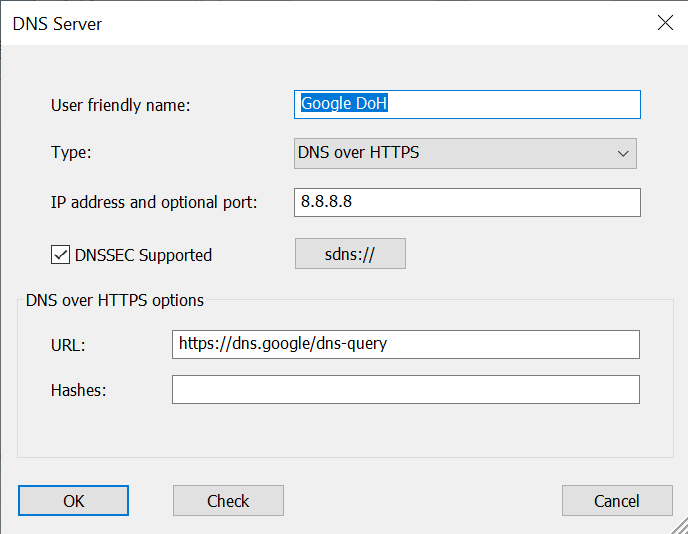Click the URL label
The width and height of the screenshot is (688, 534).
68,346
